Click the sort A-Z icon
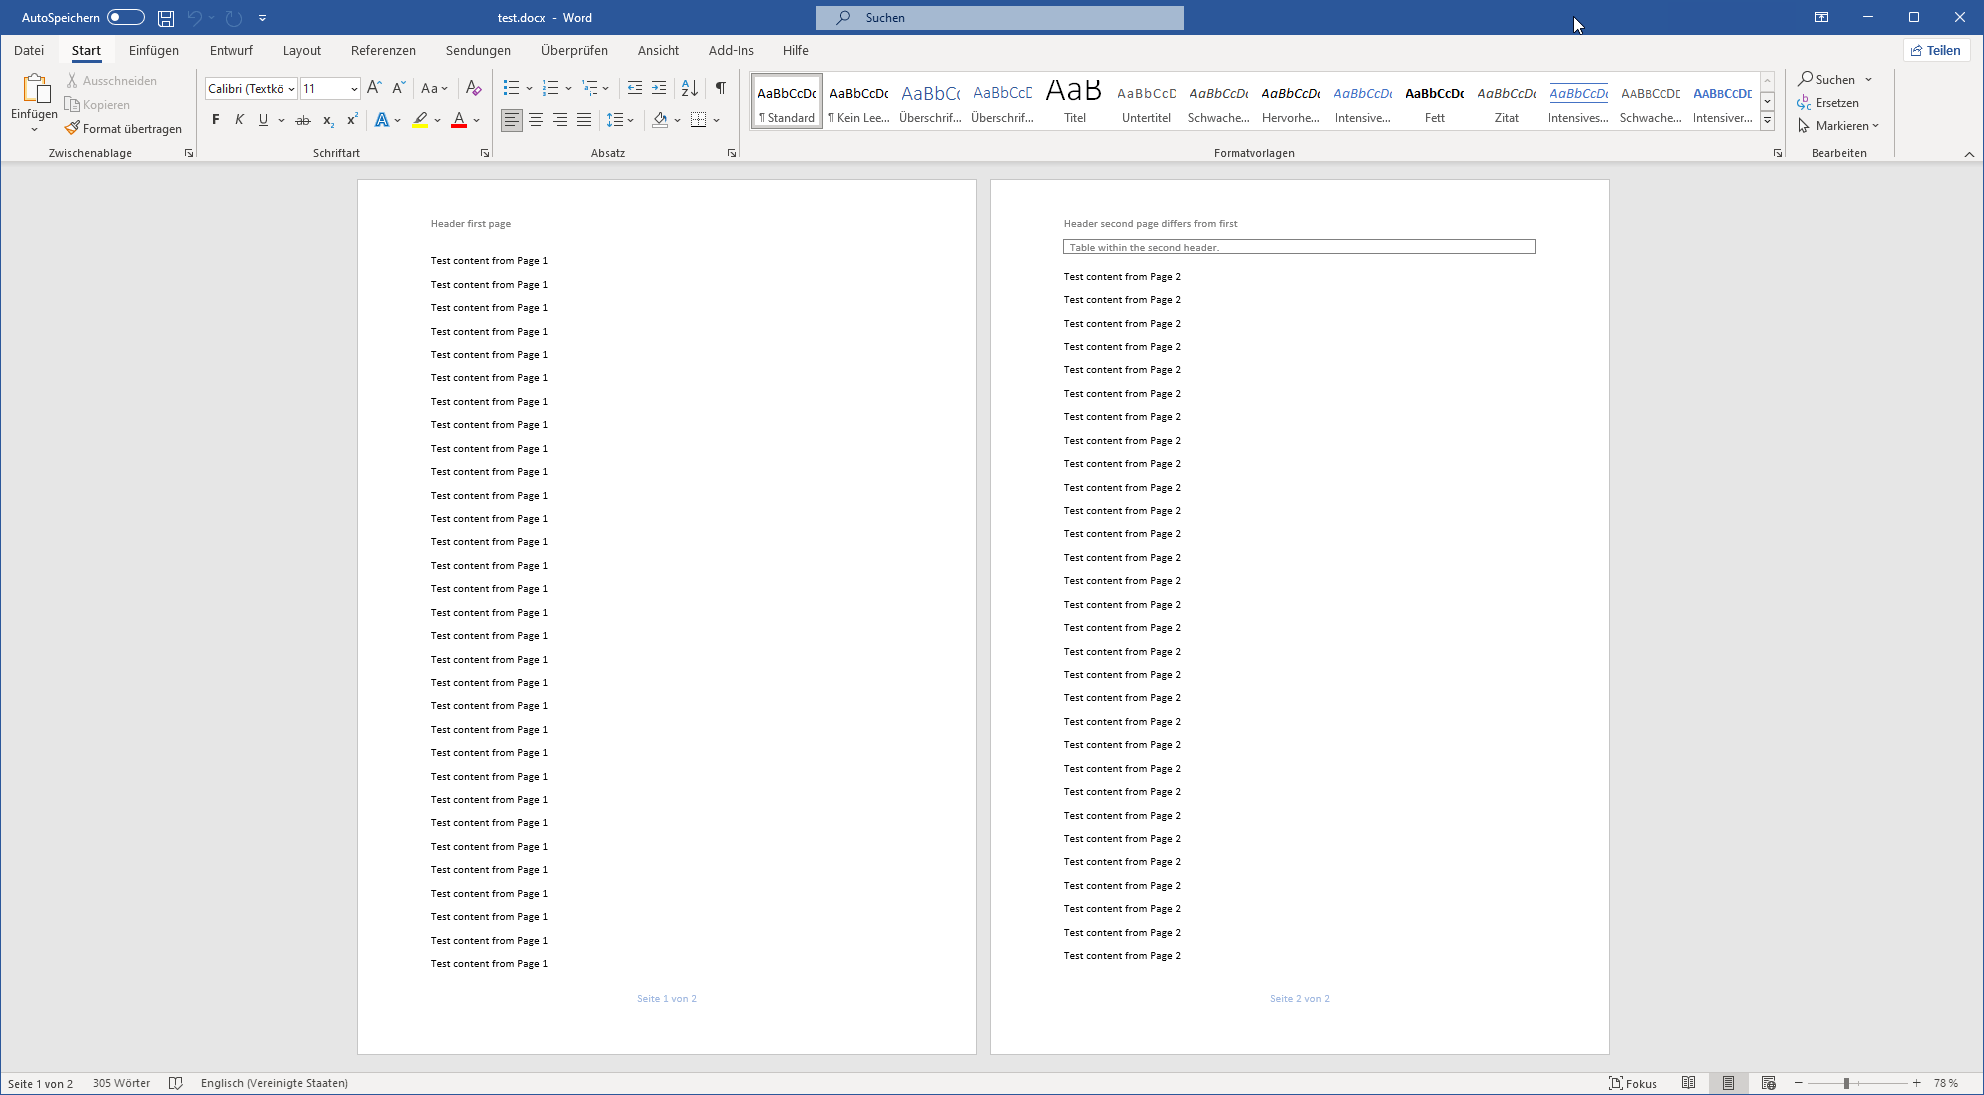 tap(689, 88)
